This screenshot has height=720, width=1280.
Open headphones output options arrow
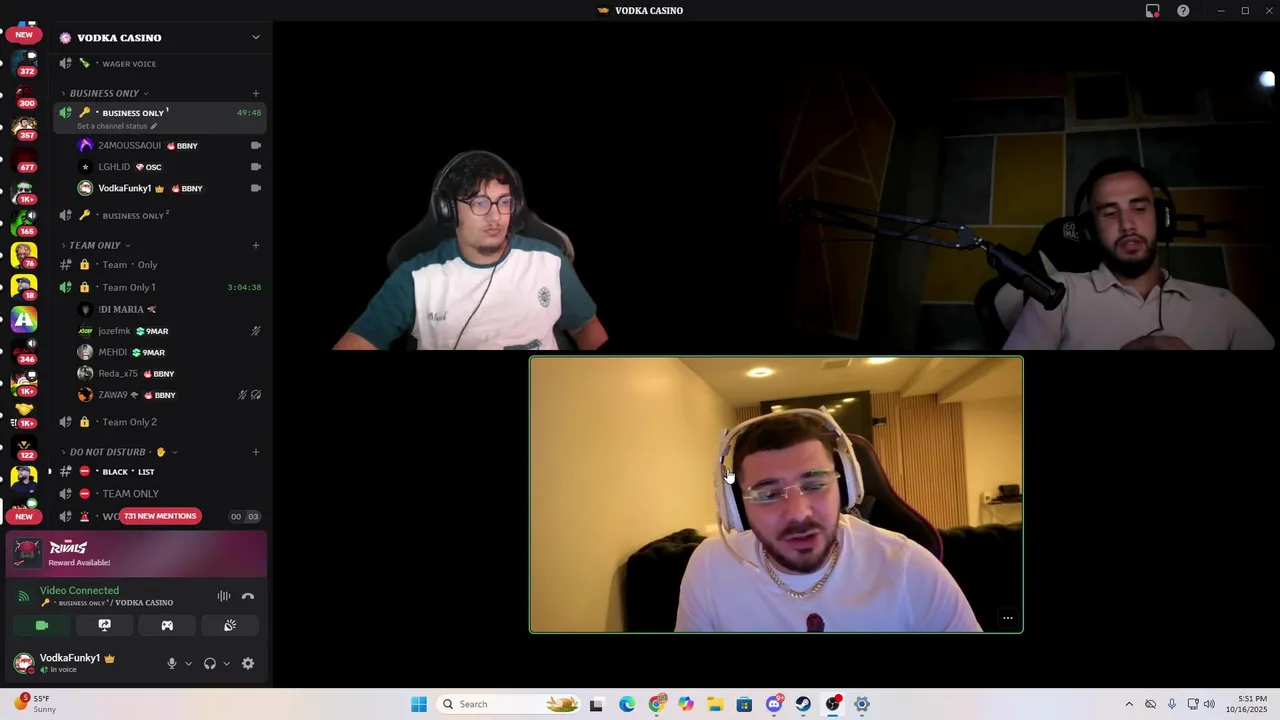pos(226,663)
